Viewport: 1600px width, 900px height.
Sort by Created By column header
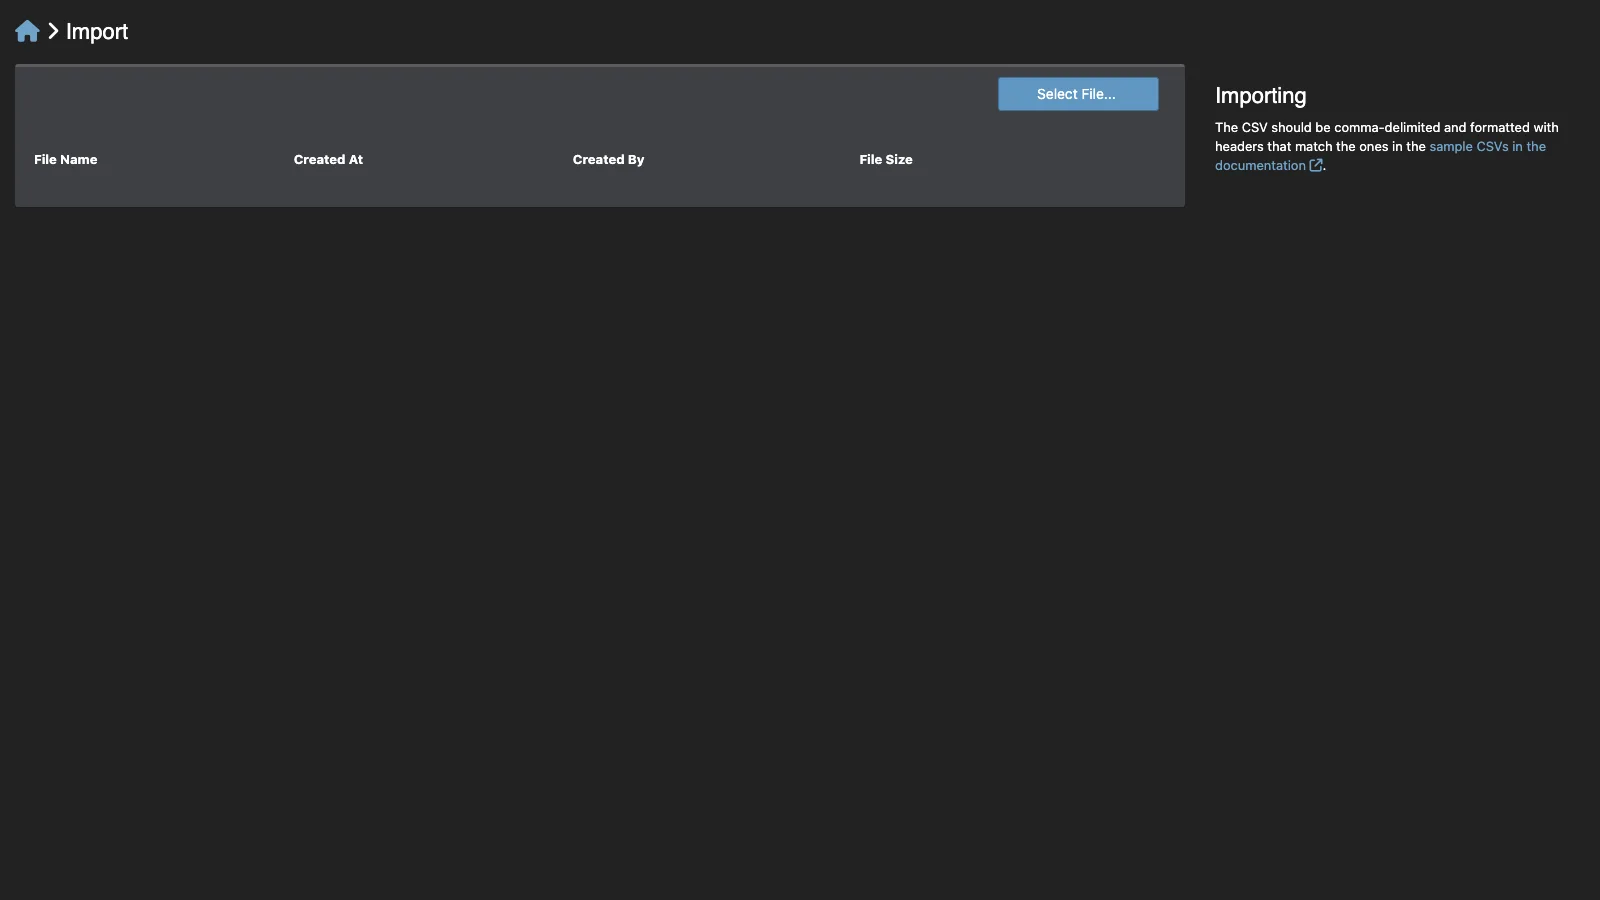(x=608, y=160)
